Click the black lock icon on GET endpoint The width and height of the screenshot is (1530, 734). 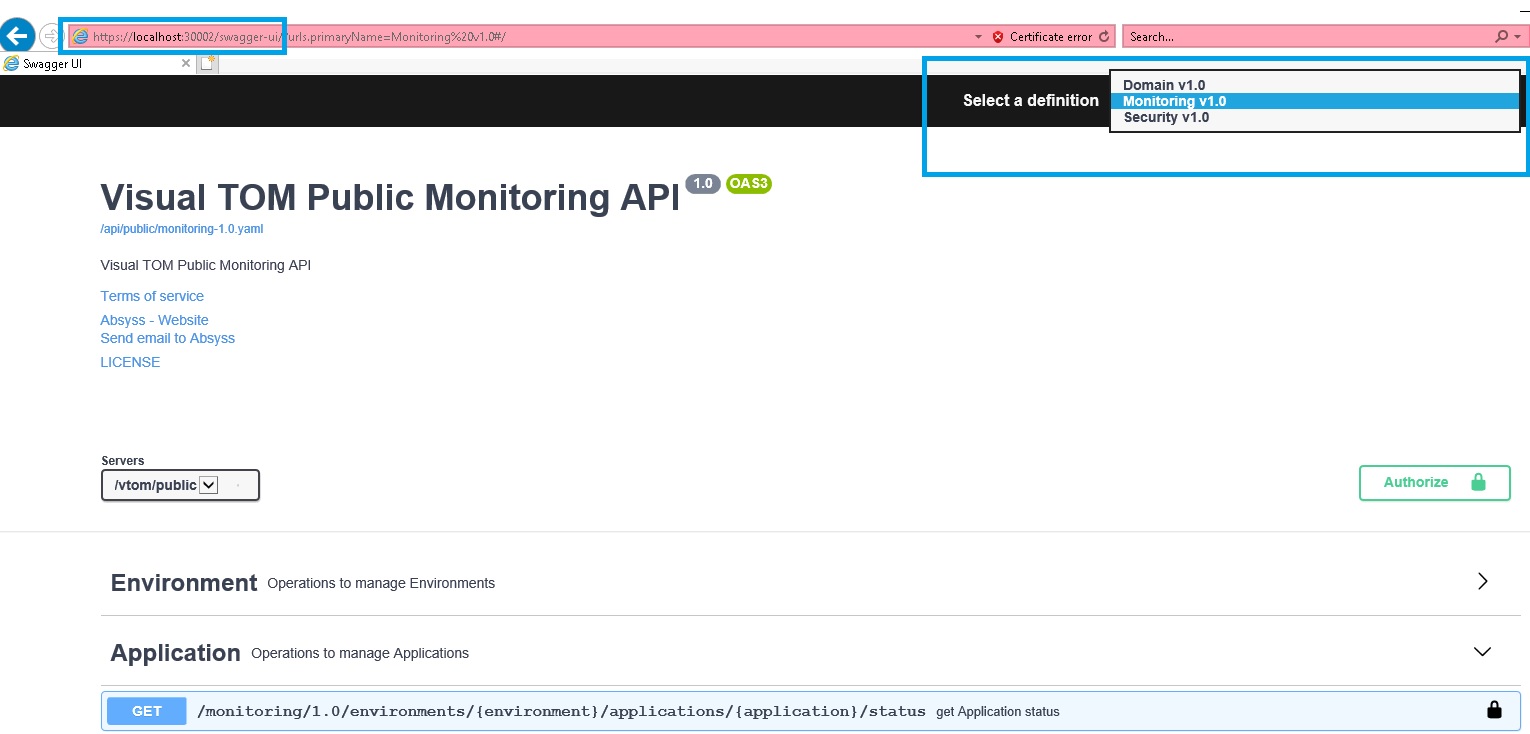1494,710
